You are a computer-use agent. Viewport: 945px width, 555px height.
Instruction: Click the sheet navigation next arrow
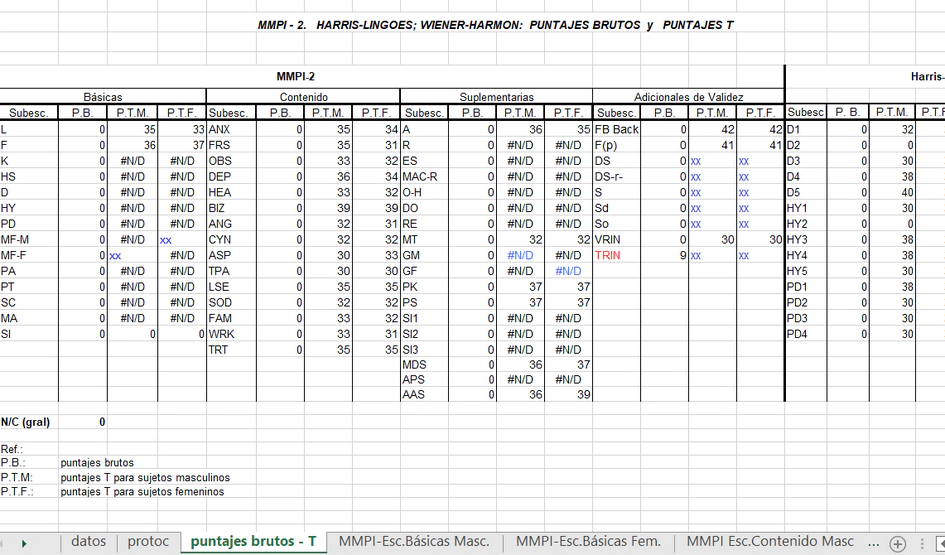24,543
